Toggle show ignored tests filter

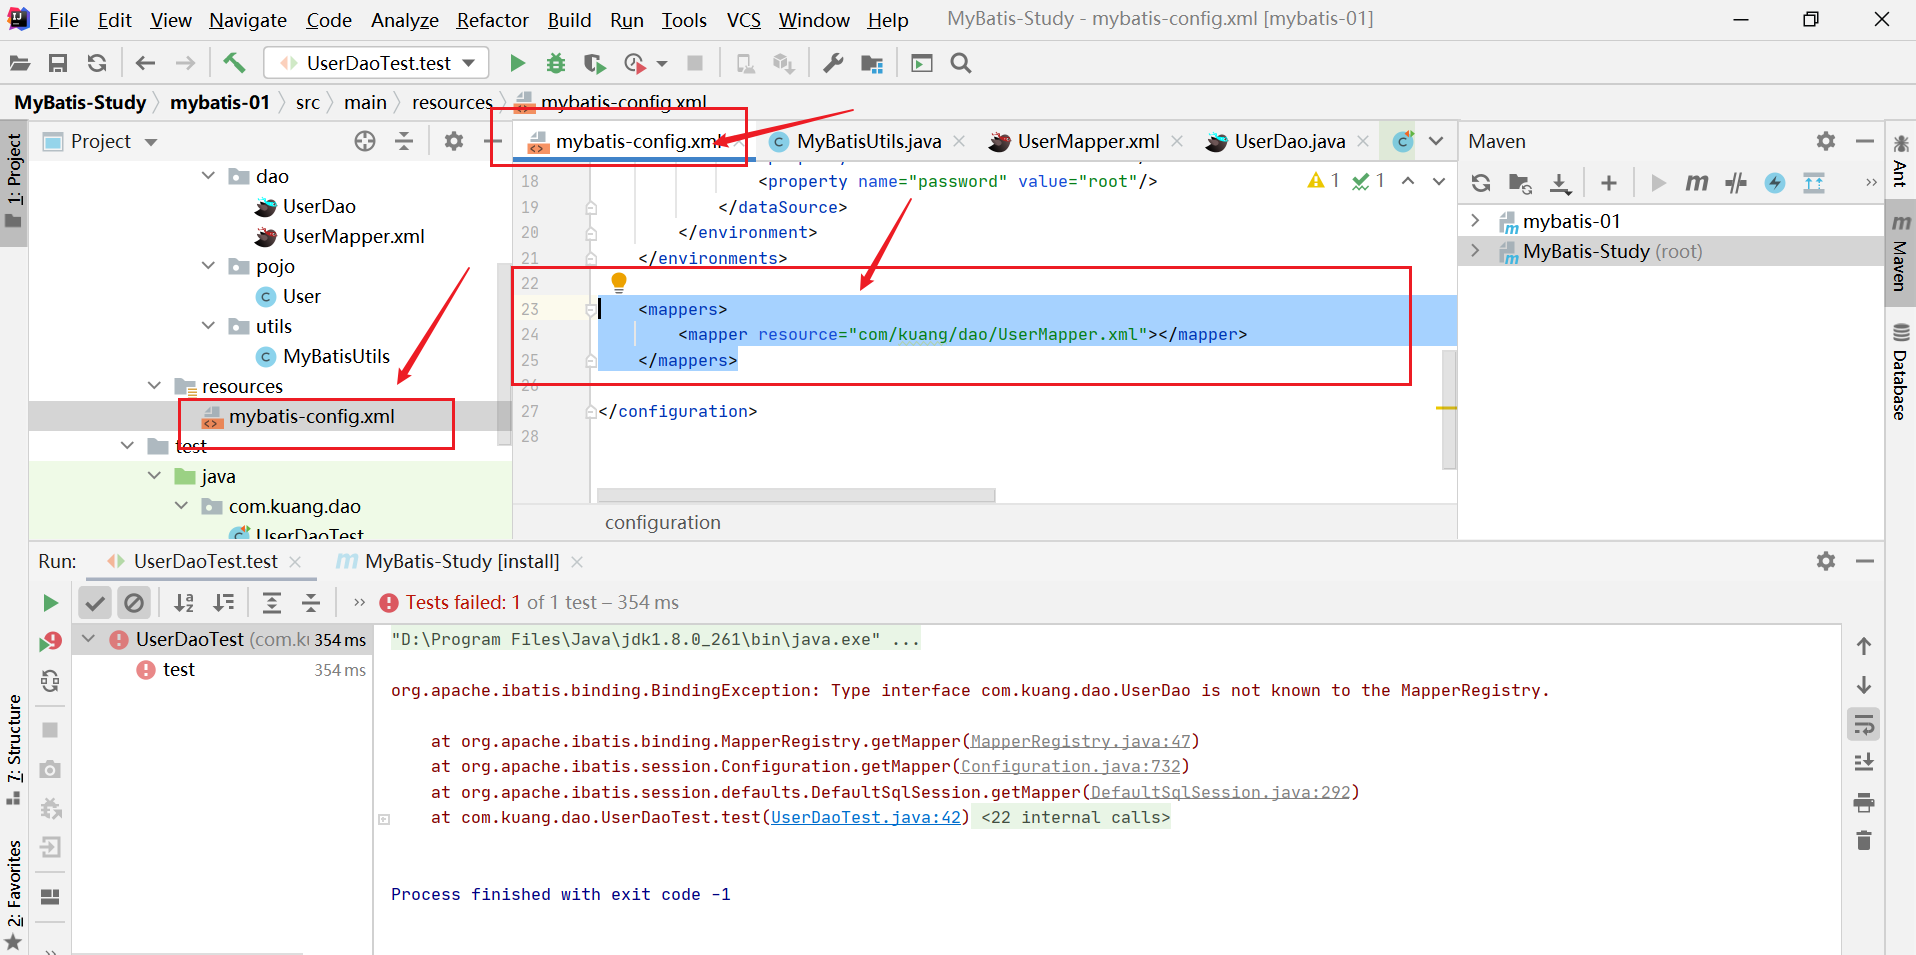tap(135, 602)
